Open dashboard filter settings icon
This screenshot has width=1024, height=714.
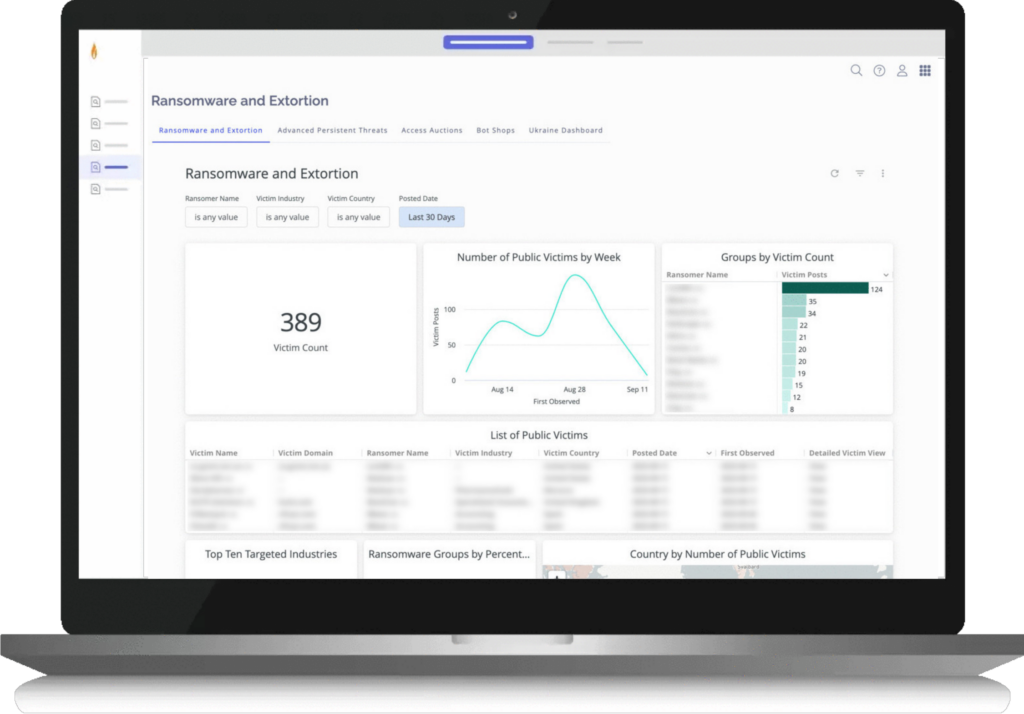859,174
